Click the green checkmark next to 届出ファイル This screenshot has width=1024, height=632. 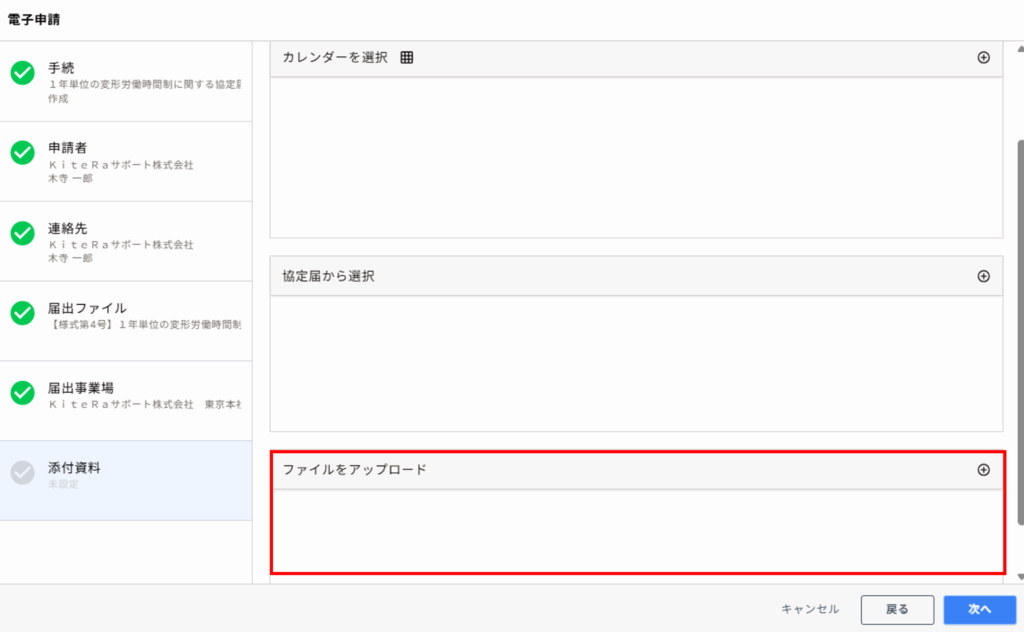click(x=23, y=313)
